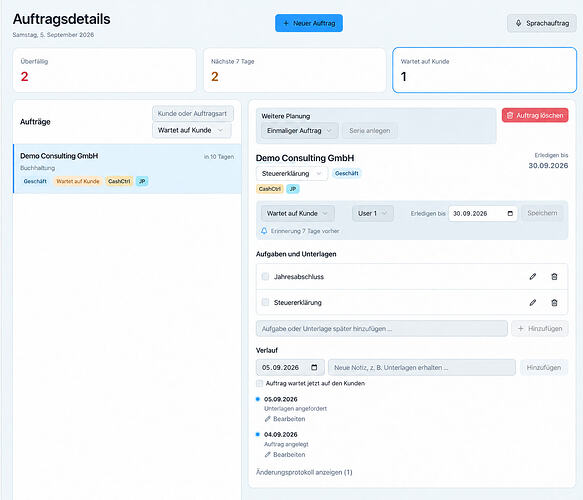583x500 pixels.
Task: Expand the User 1 assignee dropdown
Action: coord(373,213)
